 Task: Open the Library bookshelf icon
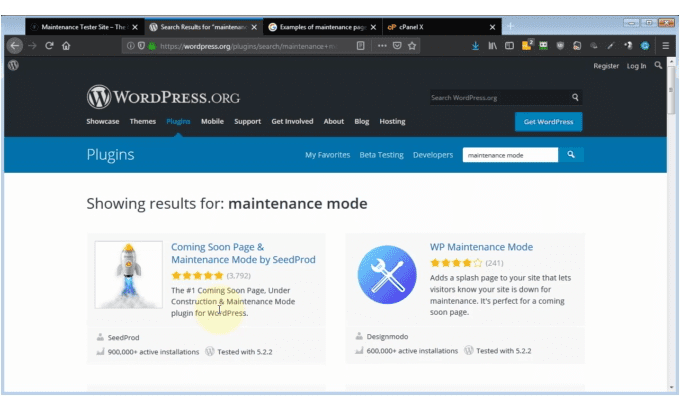coord(492,46)
